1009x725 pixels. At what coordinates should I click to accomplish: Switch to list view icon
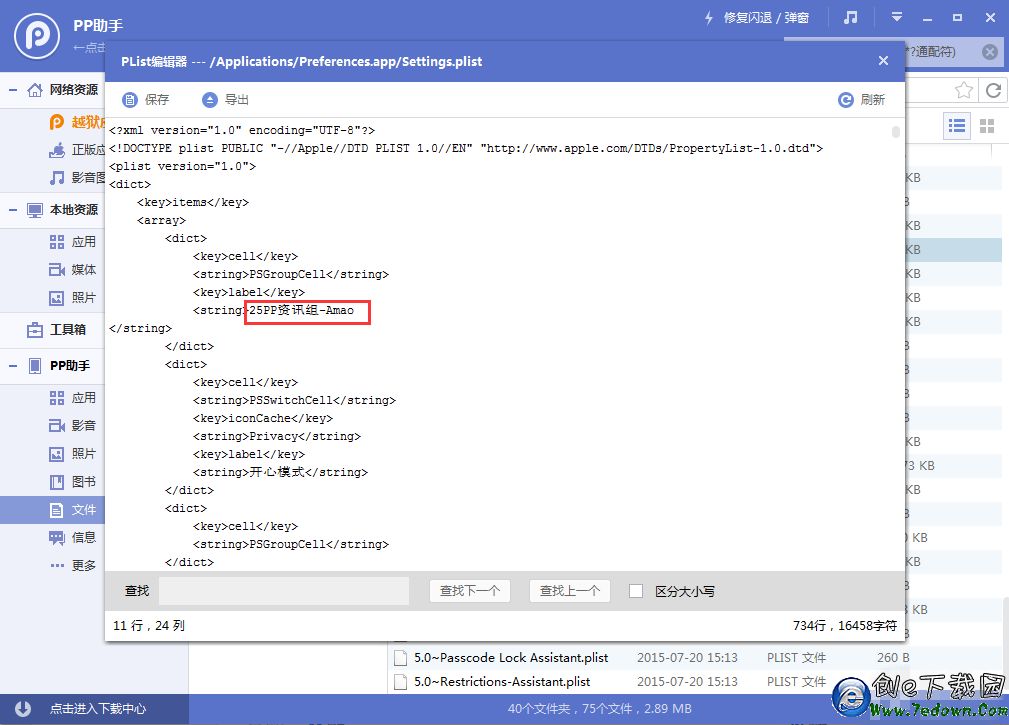point(957,125)
